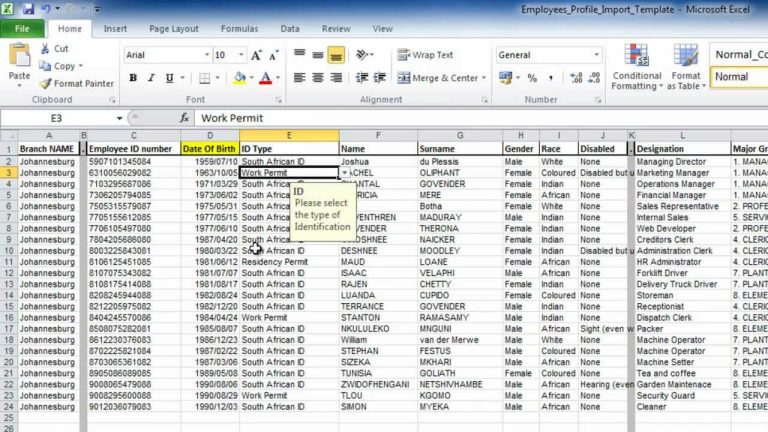This screenshot has height=432, width=768.
Task: Click the font color red A swatch
Action: pyautogui.click(x=265, y=78)
